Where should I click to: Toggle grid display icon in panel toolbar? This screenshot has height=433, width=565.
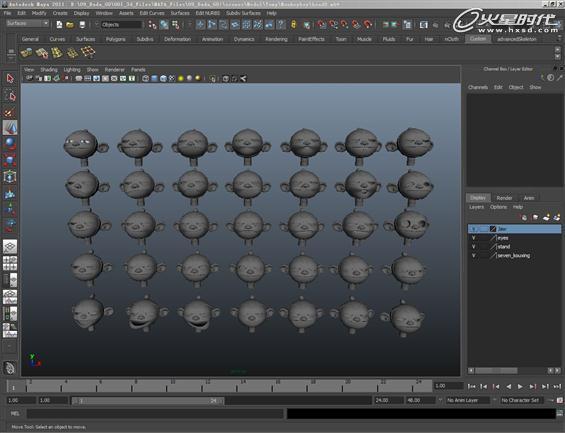pos(79,78)
